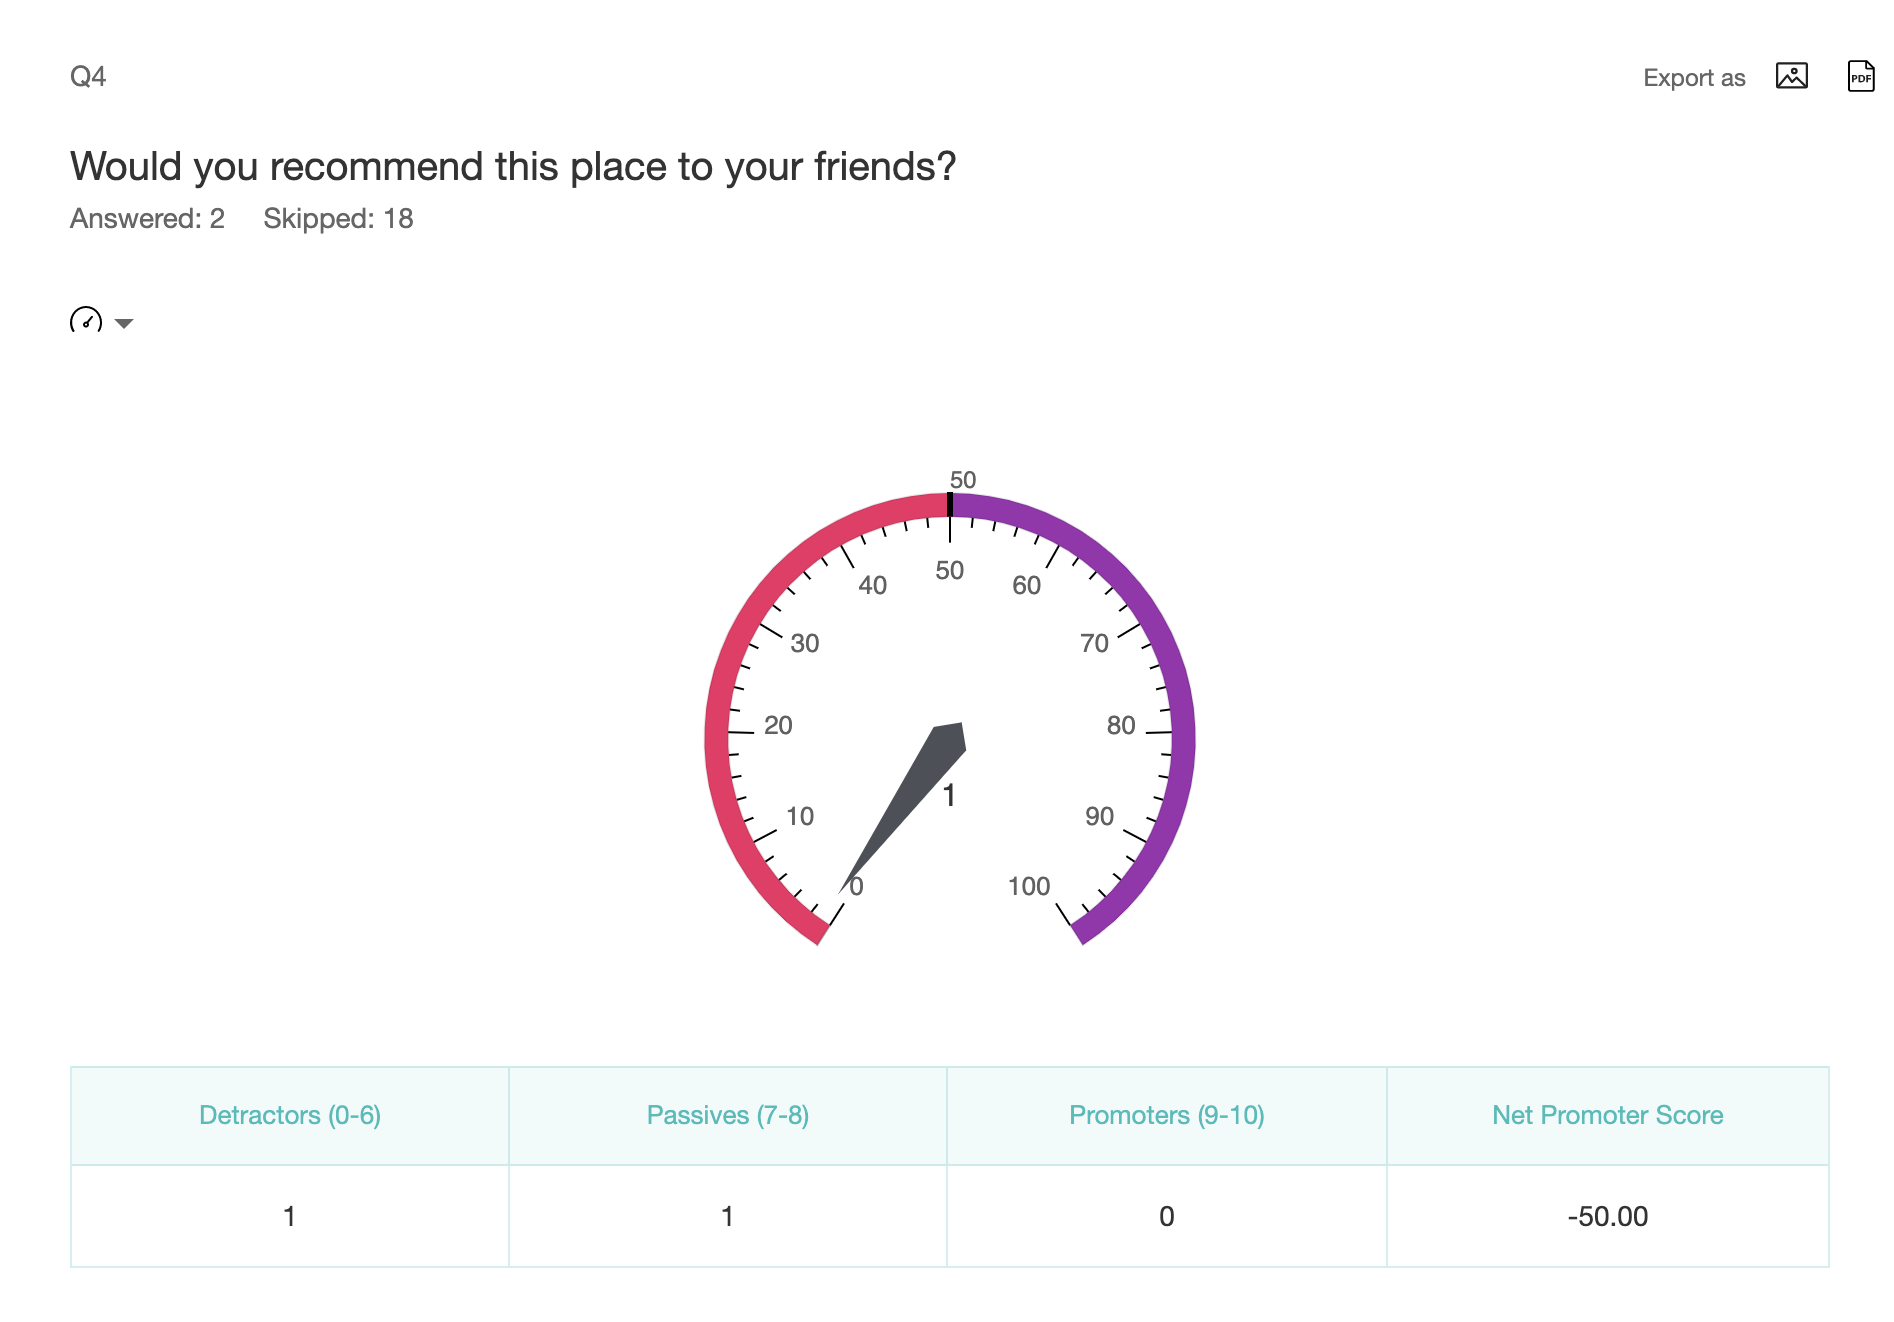Export the chart as an image
This screenshot has width=1894, height=1322.
[x=1791, y=76]
